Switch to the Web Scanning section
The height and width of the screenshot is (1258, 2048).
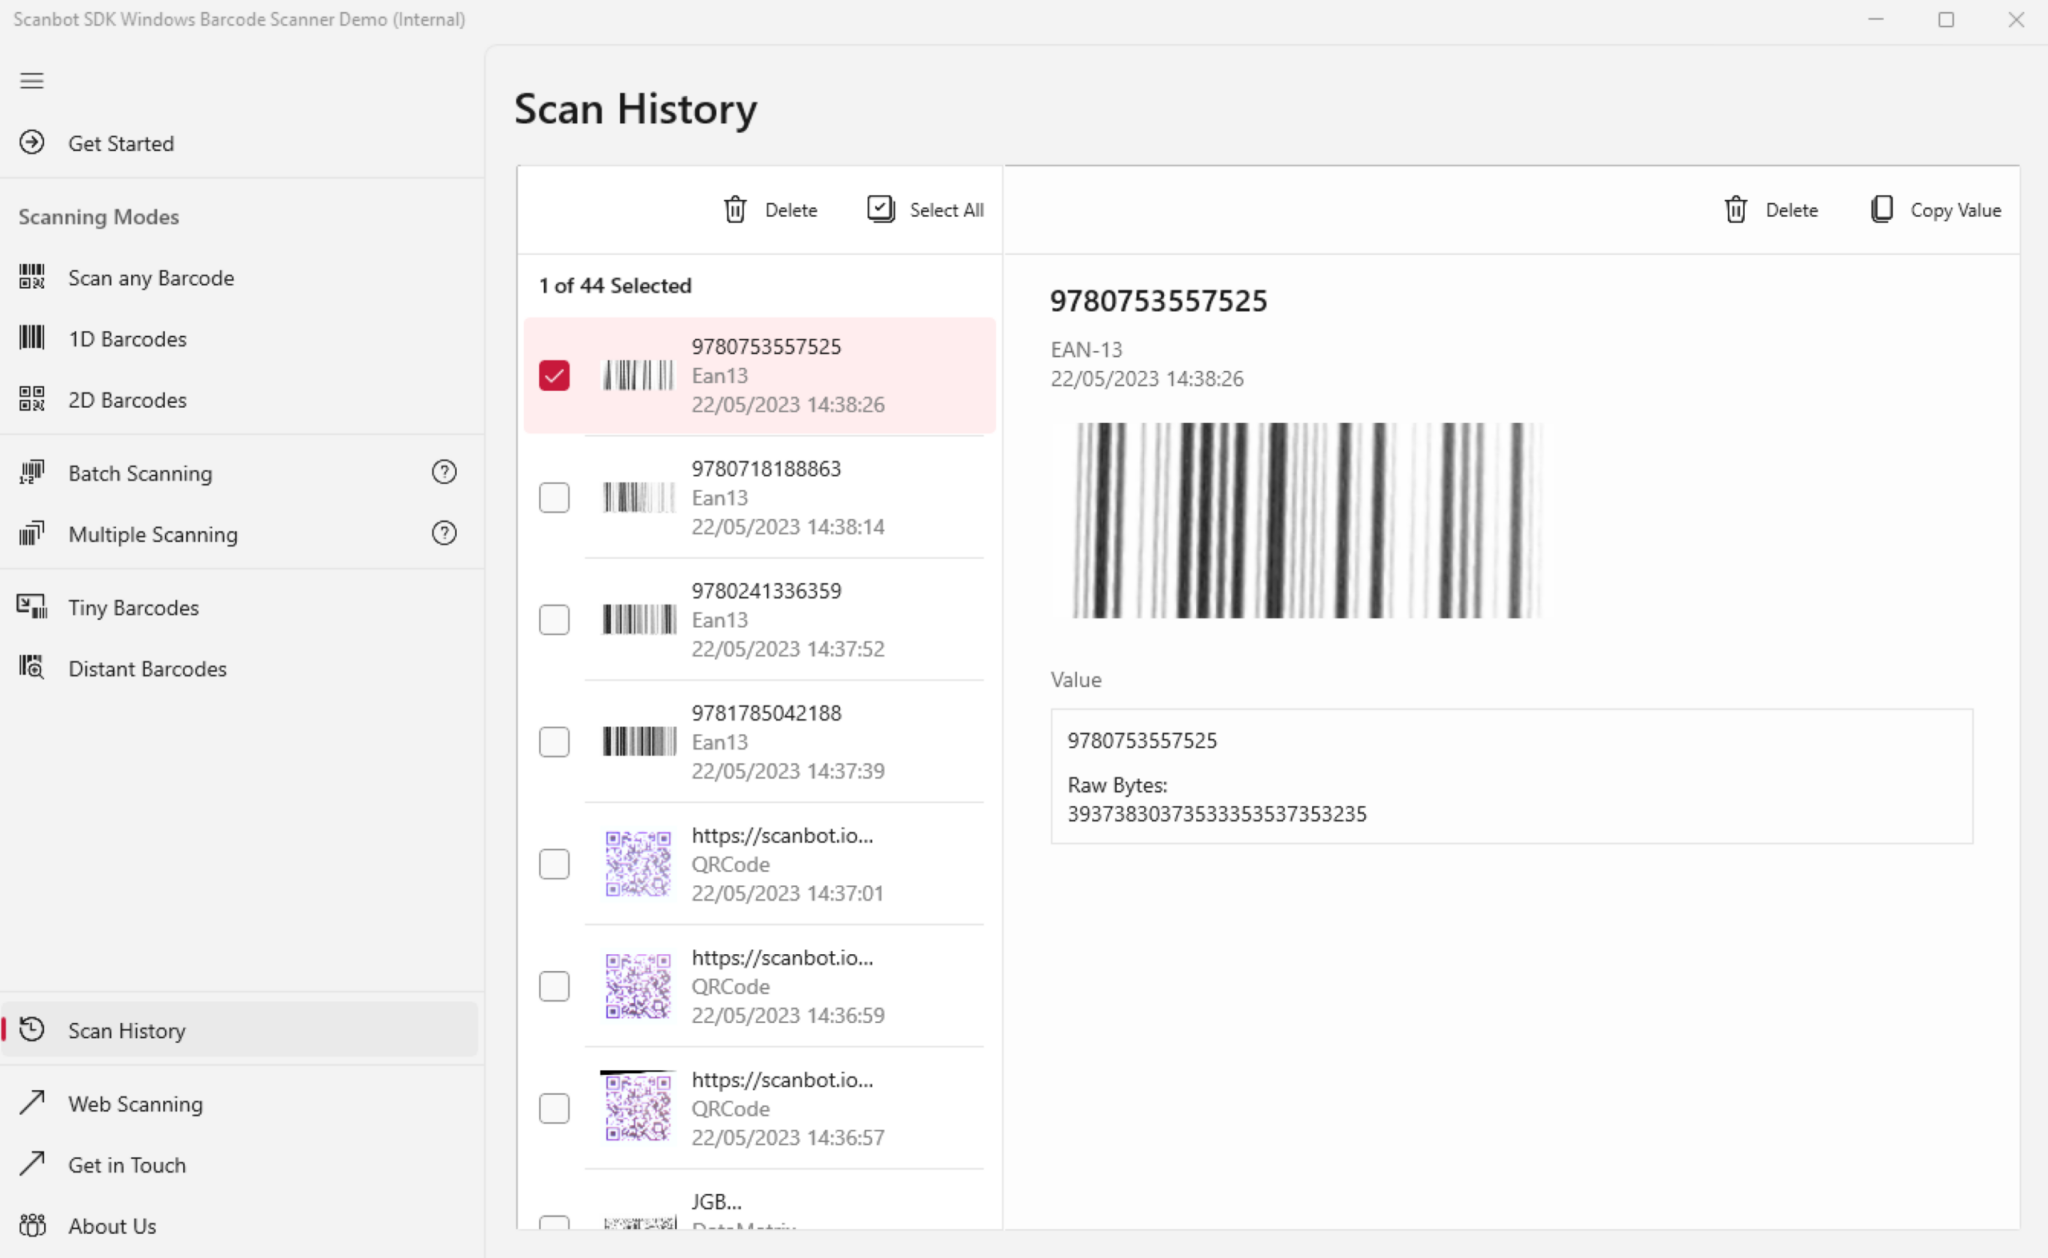point(135,1104)
